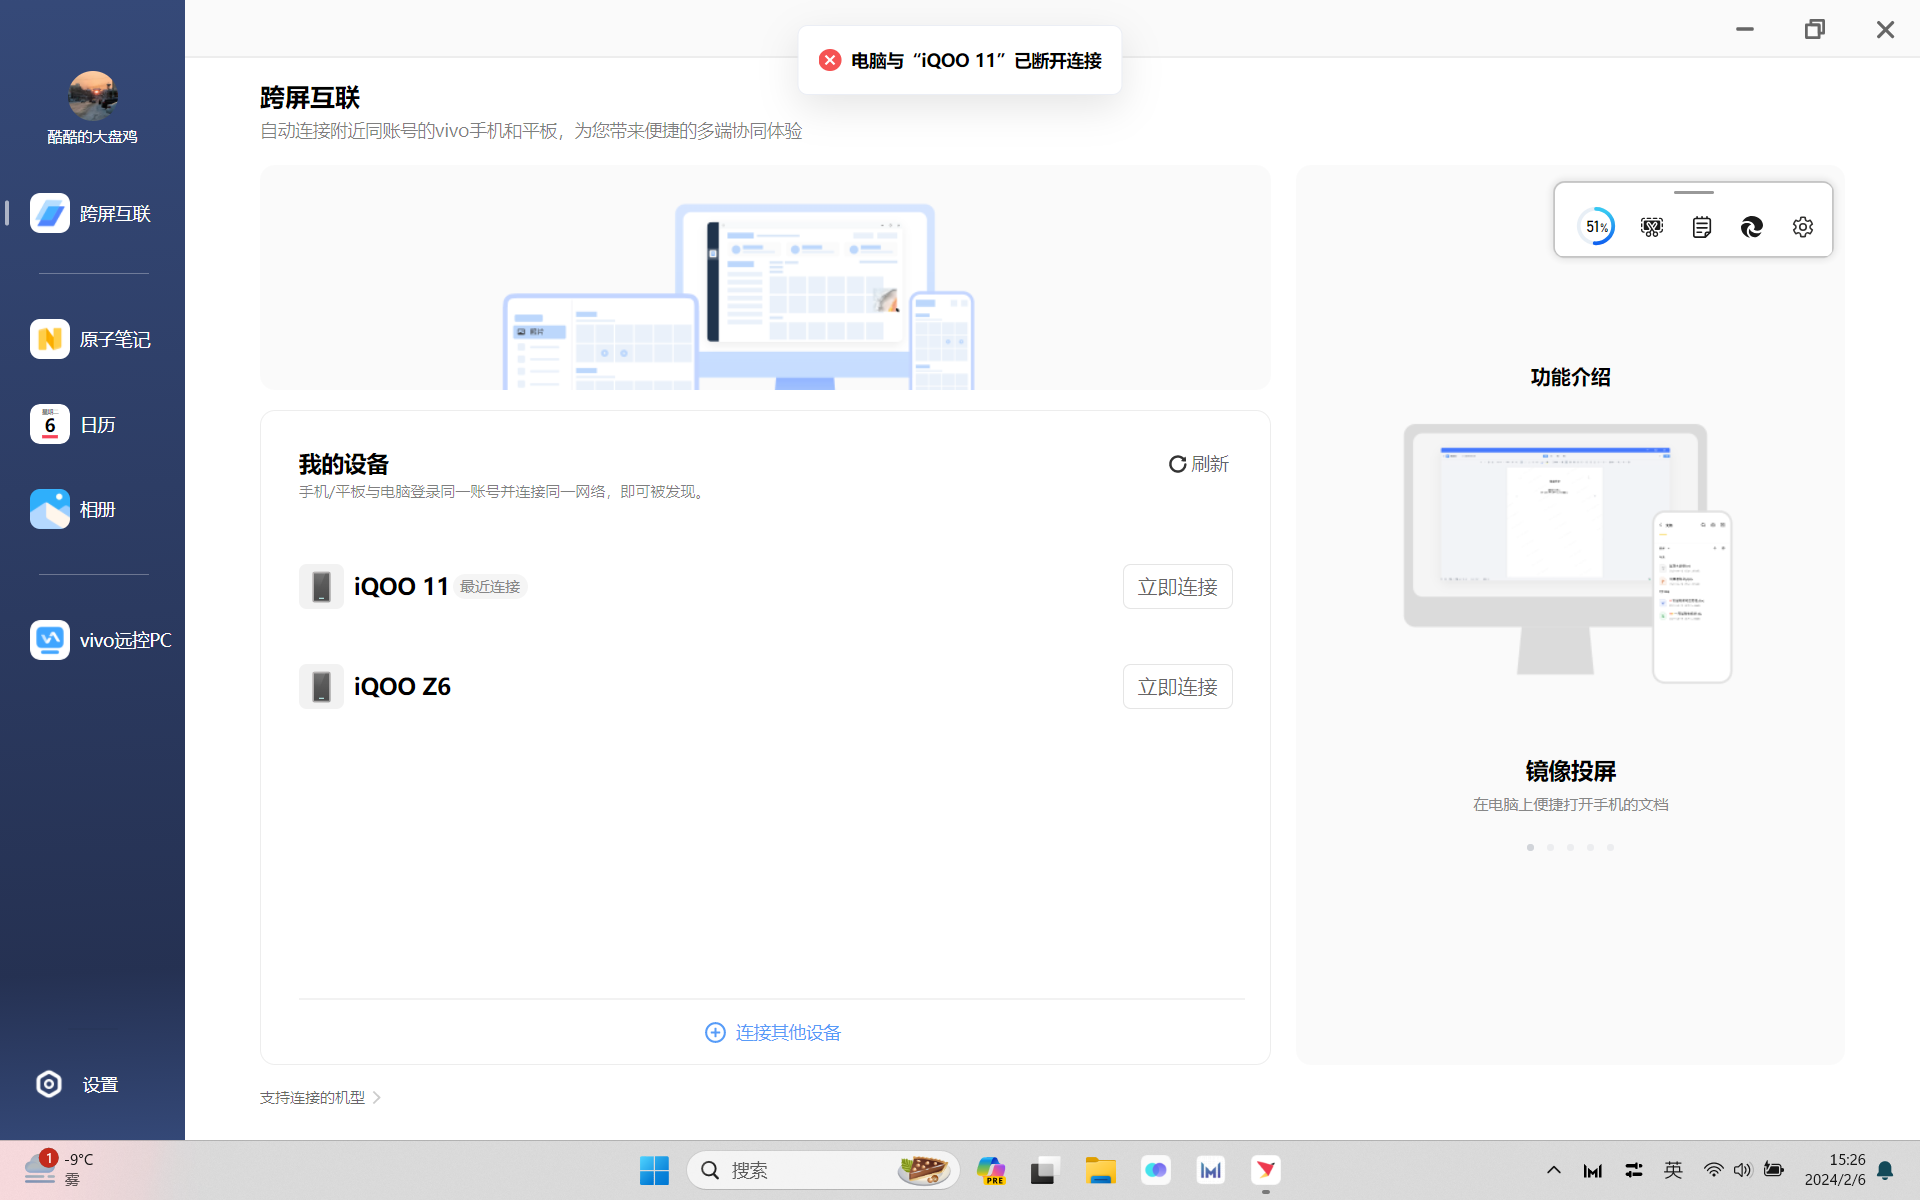
Task: Click the user avatar picture
Action: click(93, 96)
